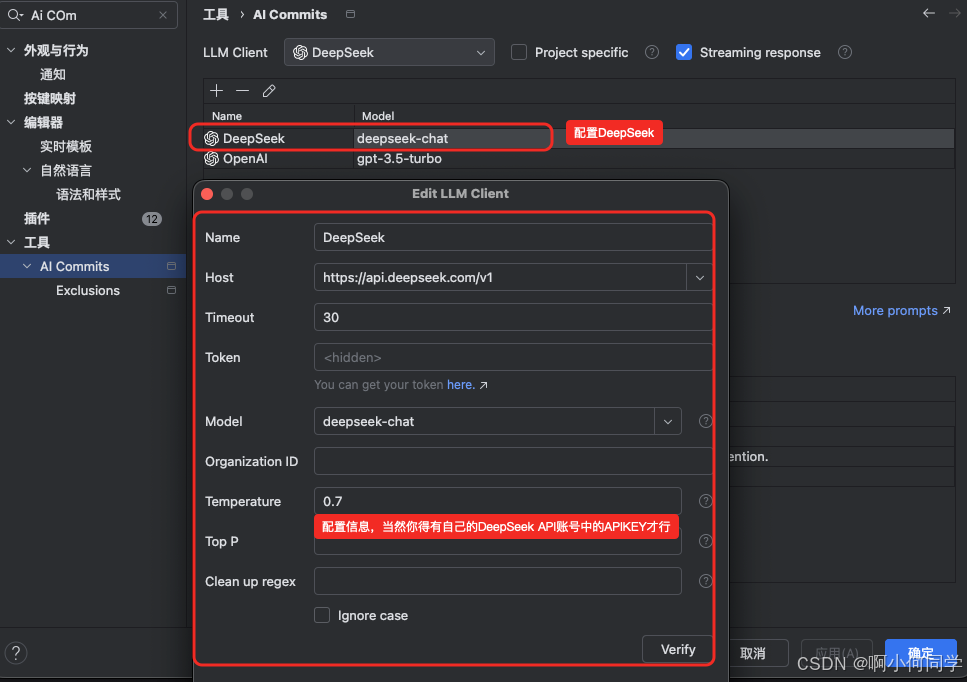Clear the settings search field
The width and height of the screenshot is (967, 682).
pos(163,15)
